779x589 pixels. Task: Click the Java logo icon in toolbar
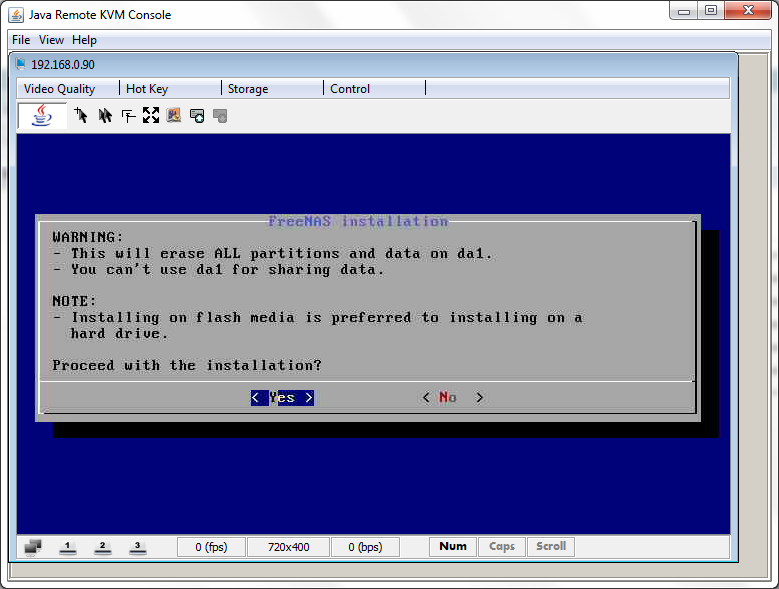click(42, 116)
